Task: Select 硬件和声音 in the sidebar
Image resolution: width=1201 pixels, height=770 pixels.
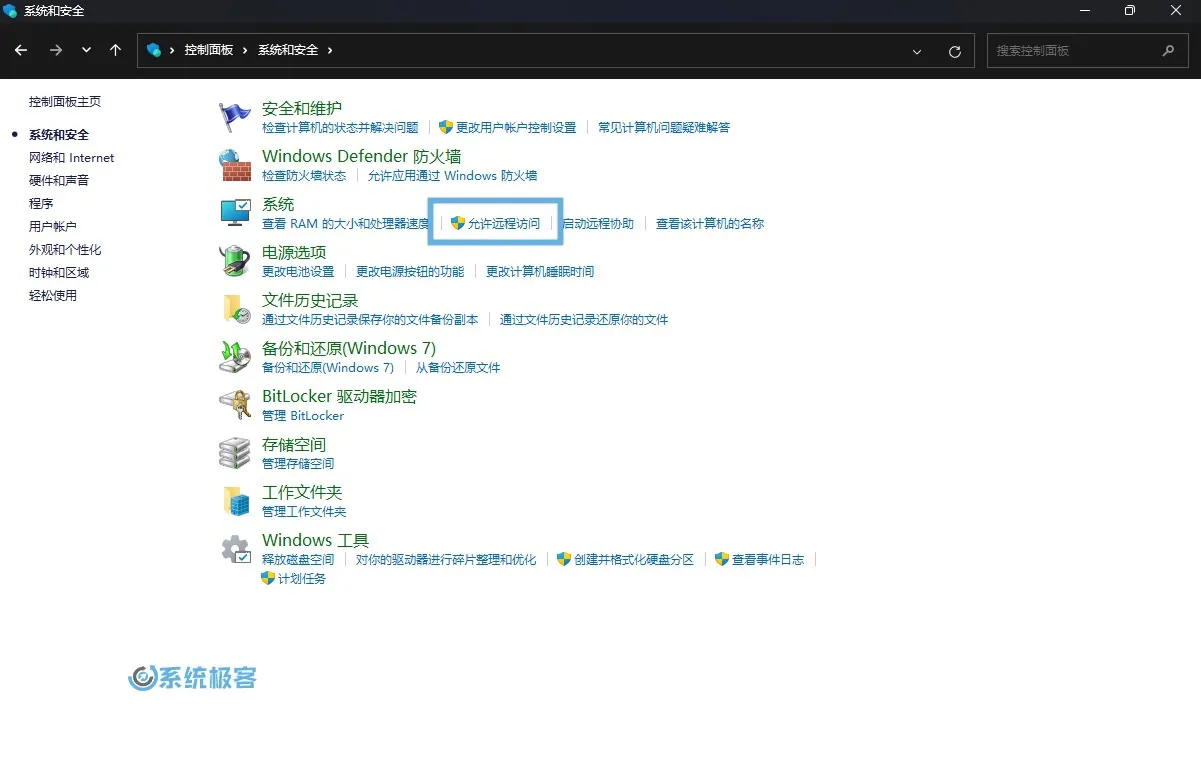Action: coord(61,180)
